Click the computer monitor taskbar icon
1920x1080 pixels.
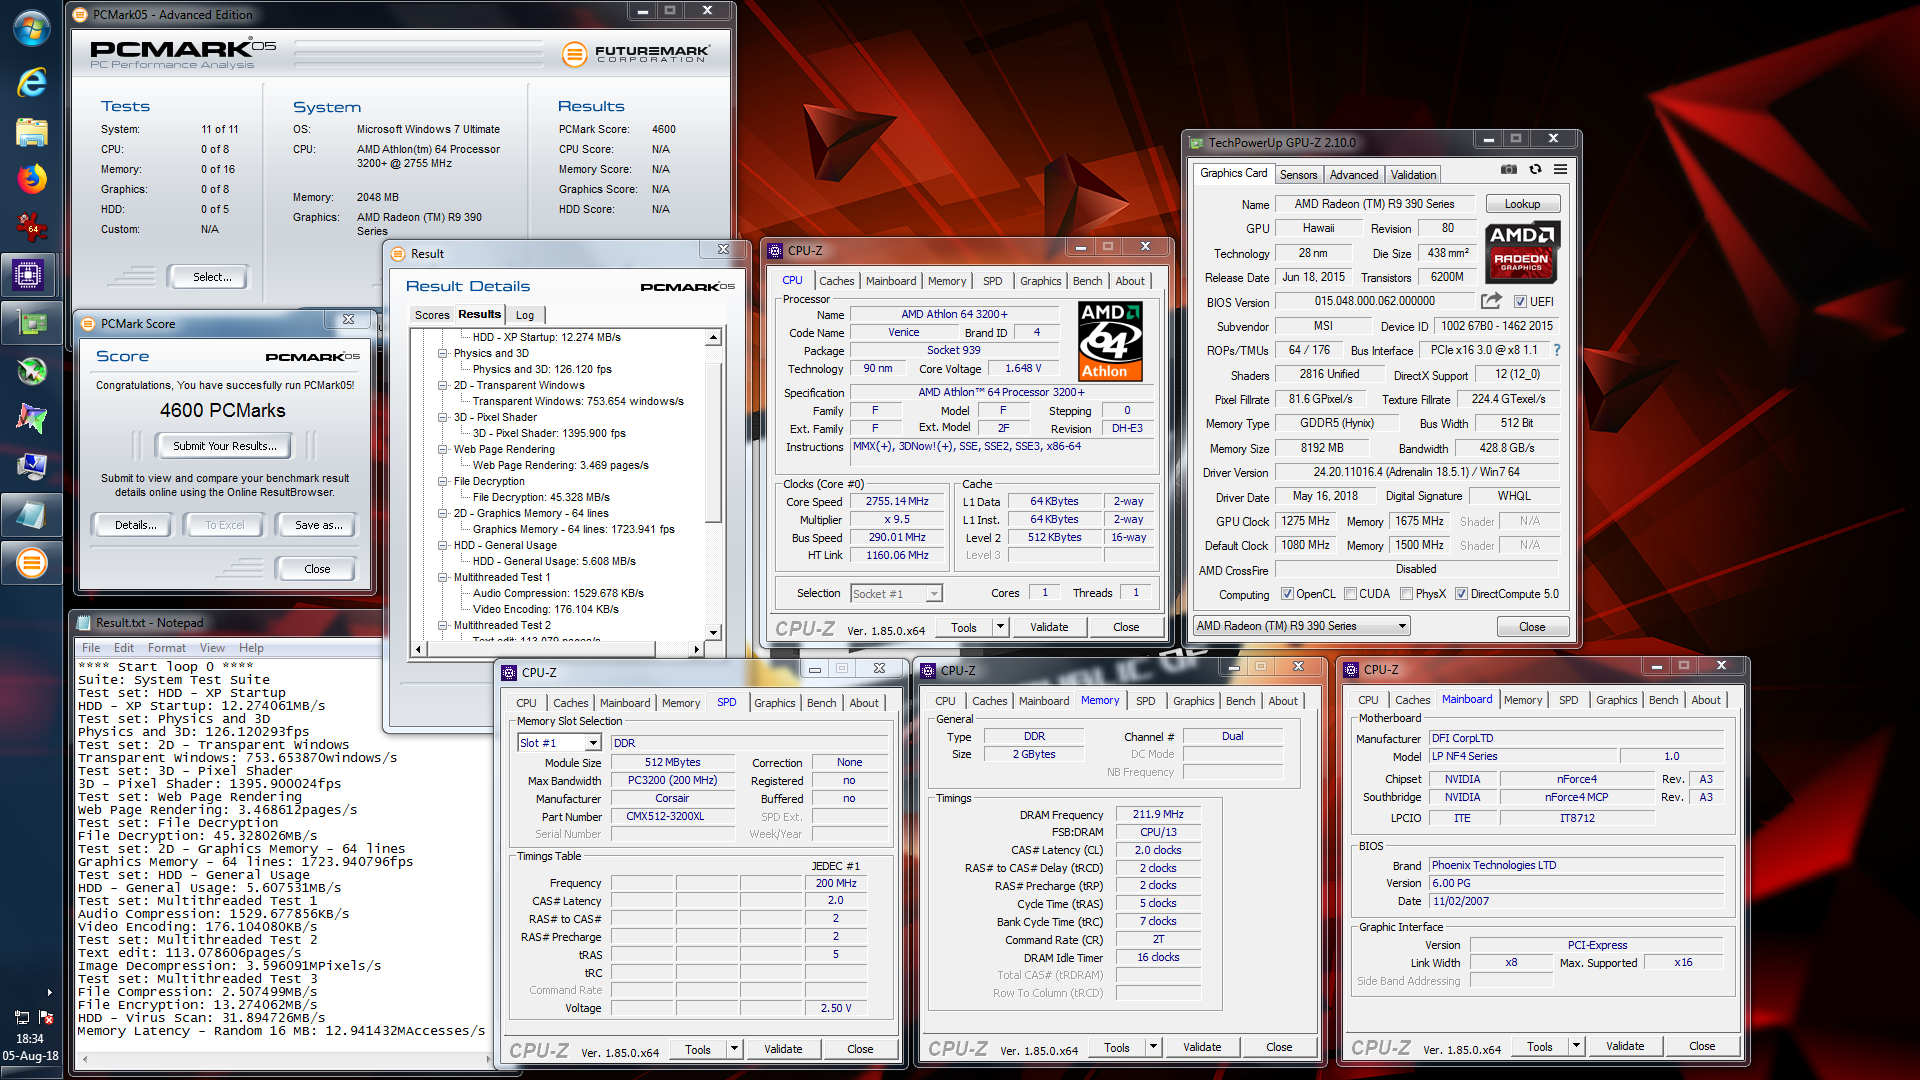pos(32,467)
